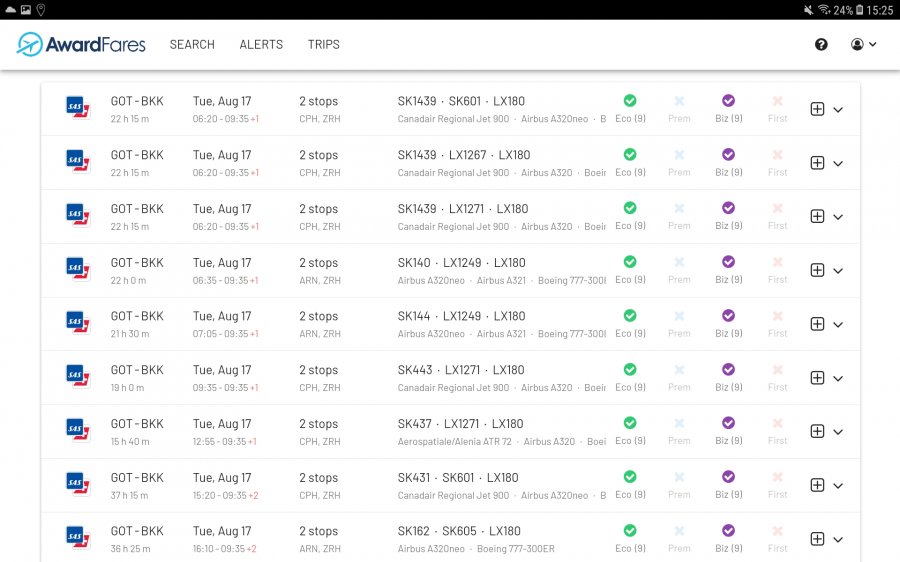Go to the SEARCH page
Viewport: 900px width, 562px height.
(x=192, y=44)
